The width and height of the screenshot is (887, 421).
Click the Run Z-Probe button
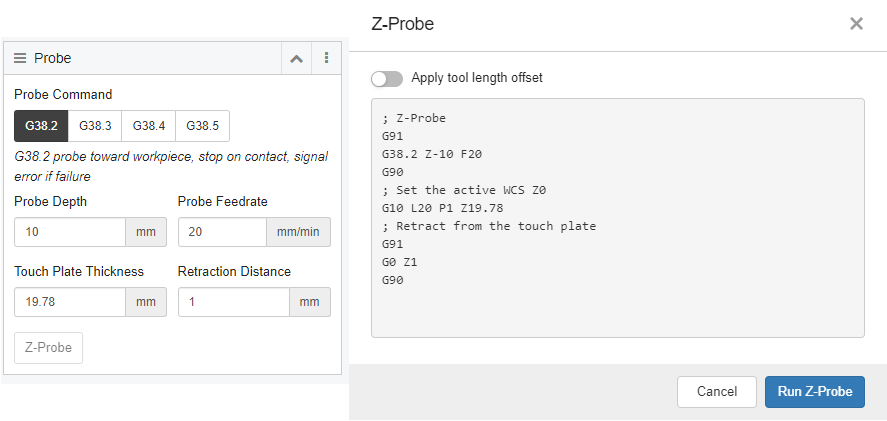tap(815, 392)
